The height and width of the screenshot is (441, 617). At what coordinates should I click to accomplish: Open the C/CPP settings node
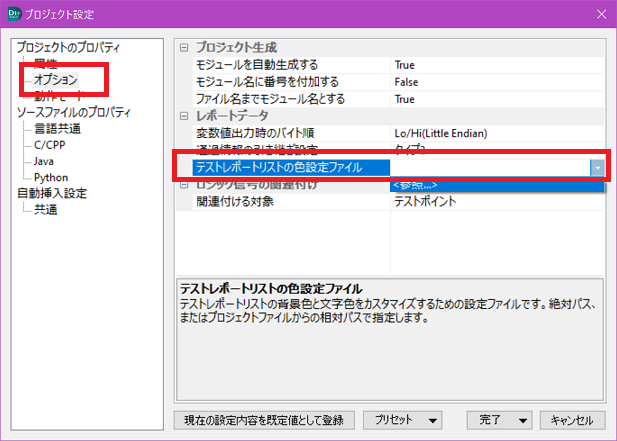click(x=49, y=144)
